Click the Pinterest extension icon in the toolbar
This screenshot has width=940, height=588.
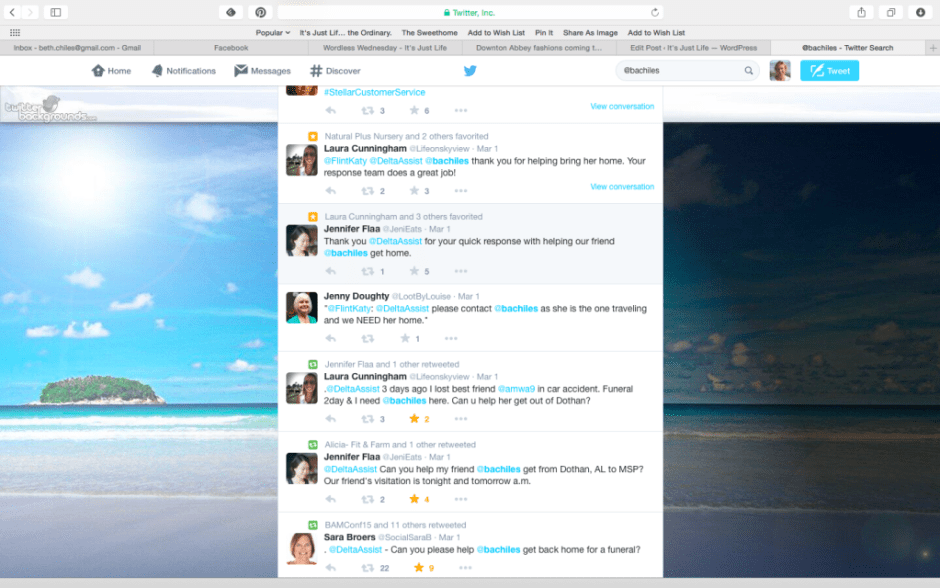(260, 12)
